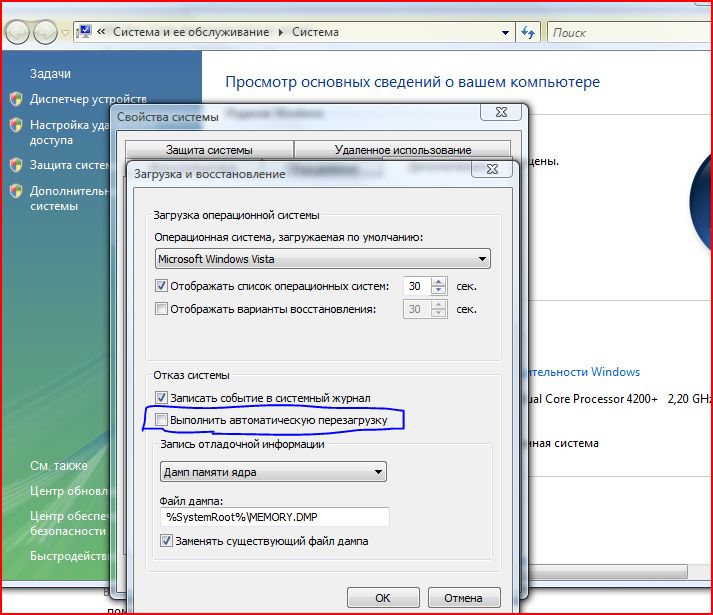713x615 pixels.
Task: Toggle Заменять существующий файл дампа checkbox
Action: coord(167,541)
